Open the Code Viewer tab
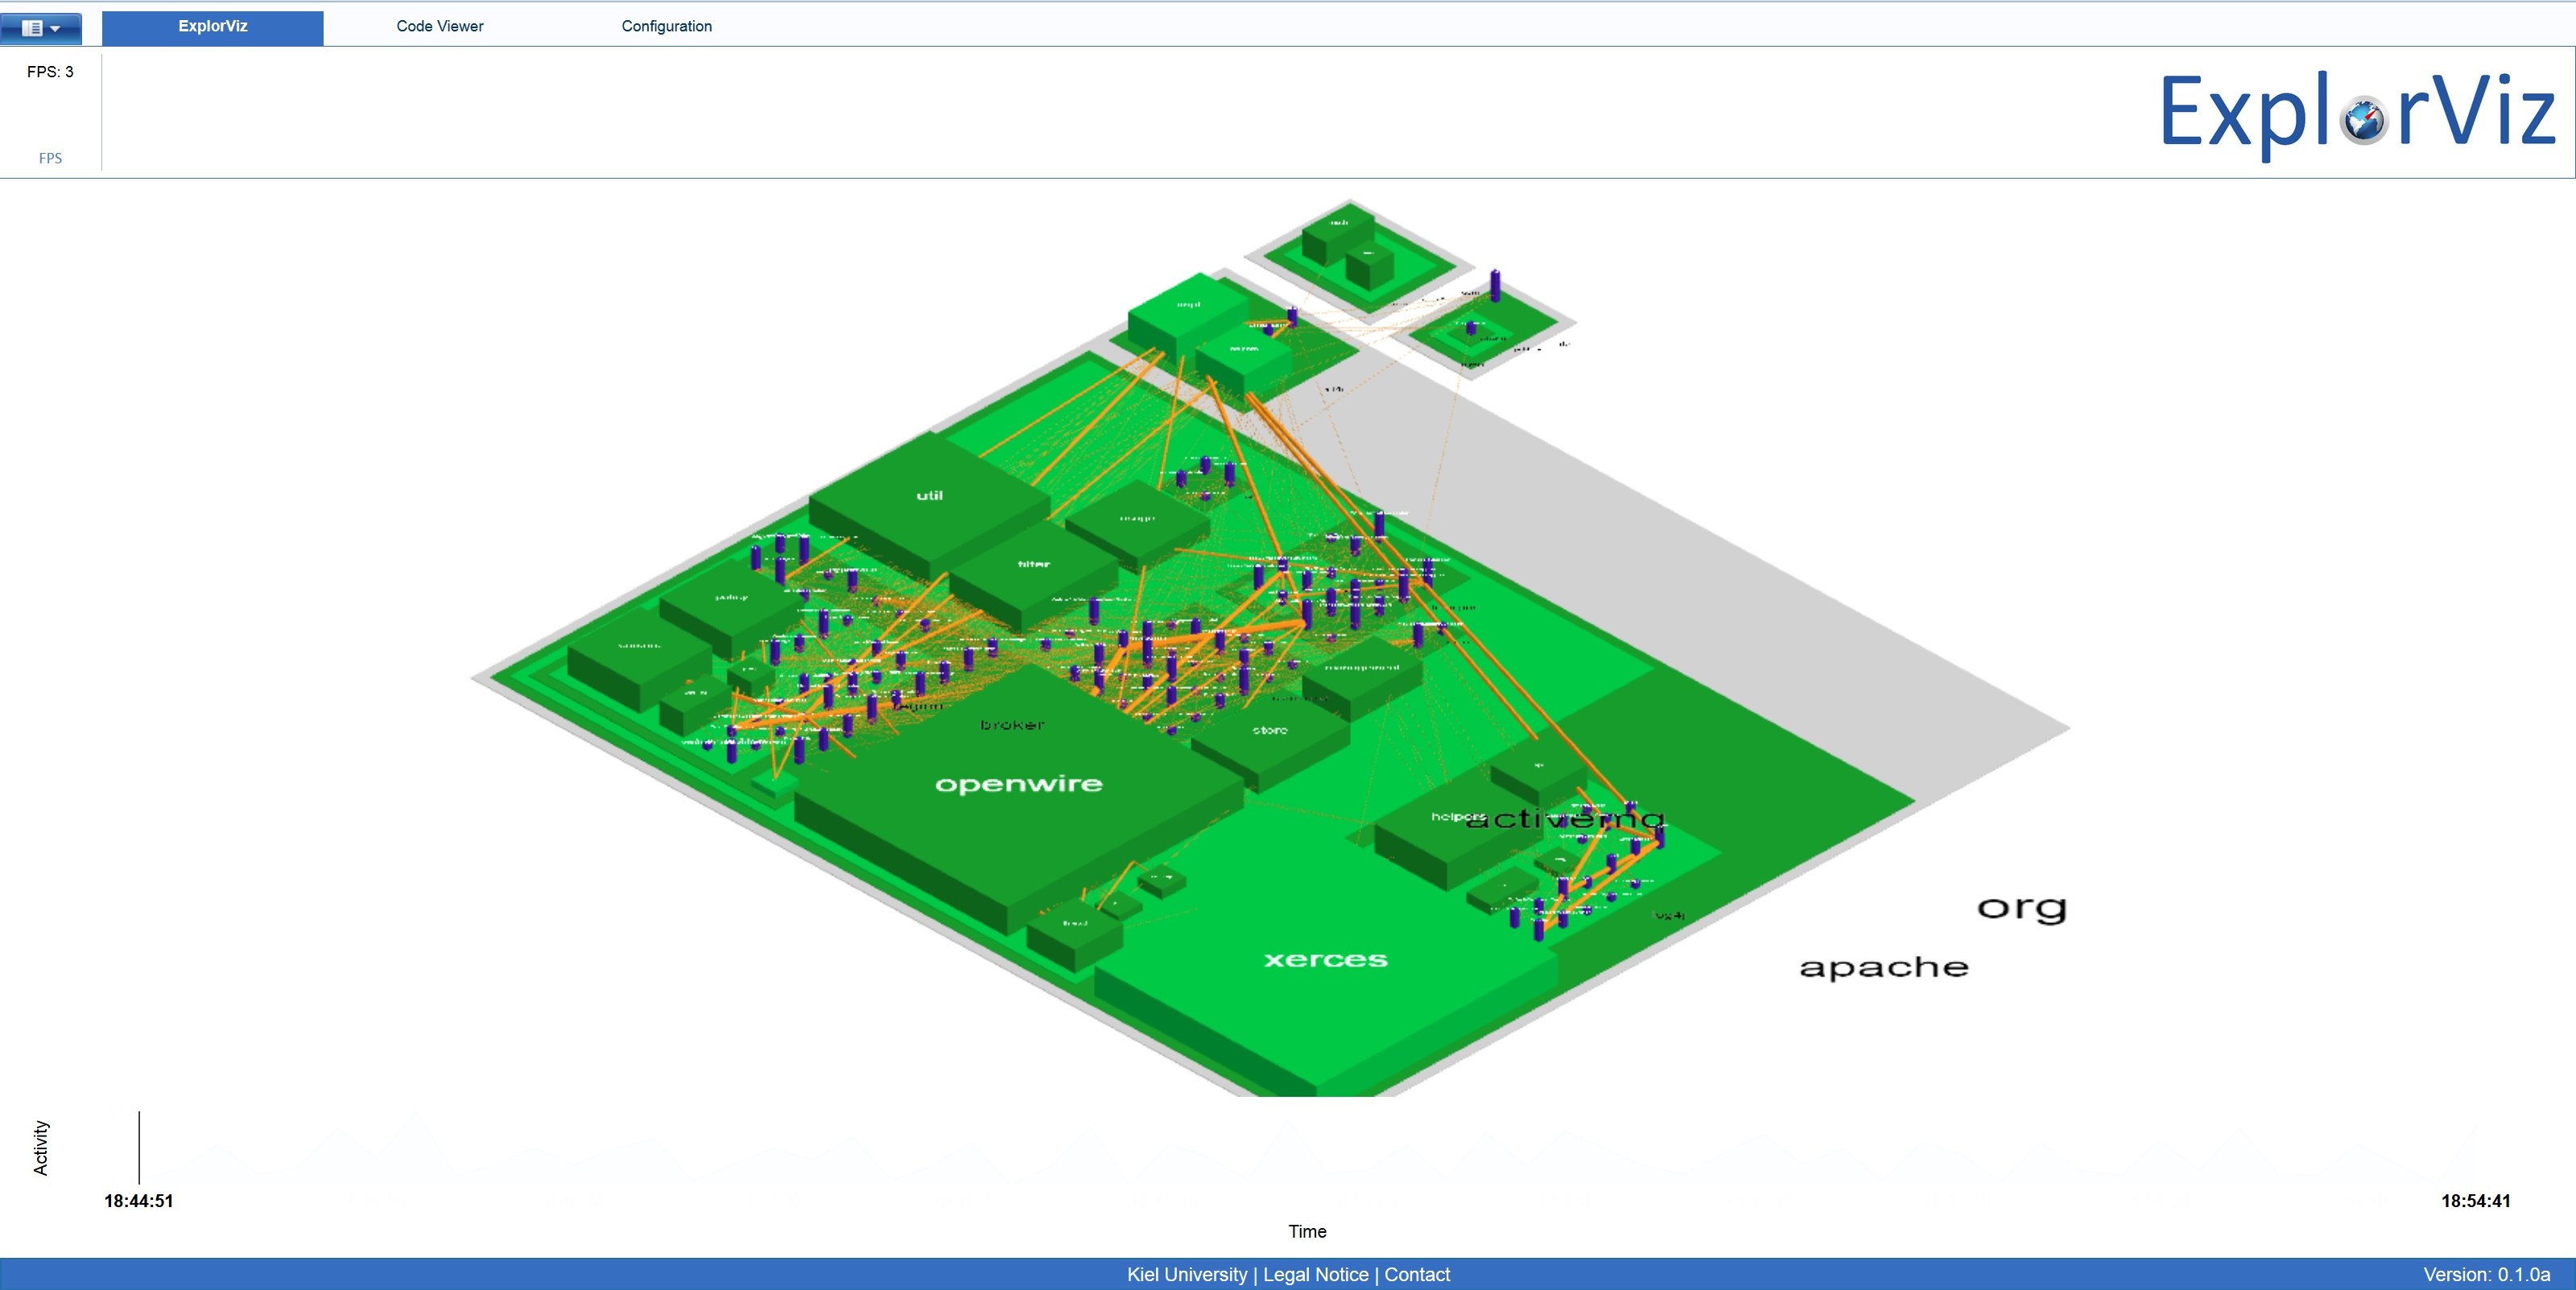Screen dimensions: 2576x1290 [440, 27]
